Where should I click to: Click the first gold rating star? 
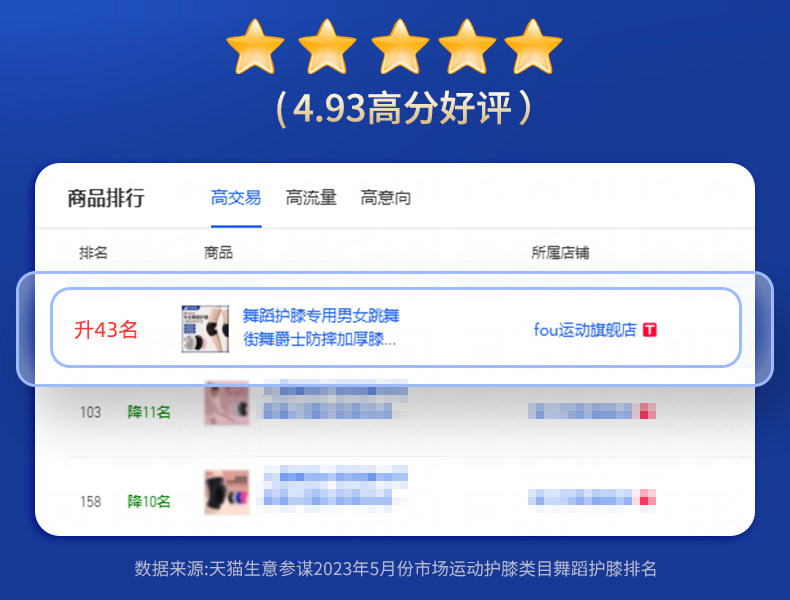pos(255,47)
